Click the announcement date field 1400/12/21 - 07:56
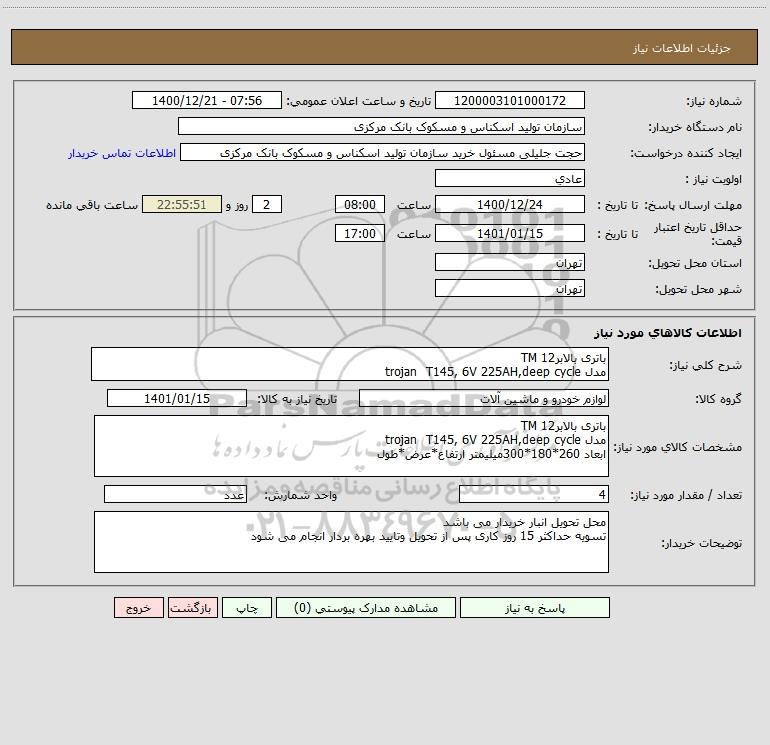This screenshot has height=745, width=770. (x=207, y=100)
